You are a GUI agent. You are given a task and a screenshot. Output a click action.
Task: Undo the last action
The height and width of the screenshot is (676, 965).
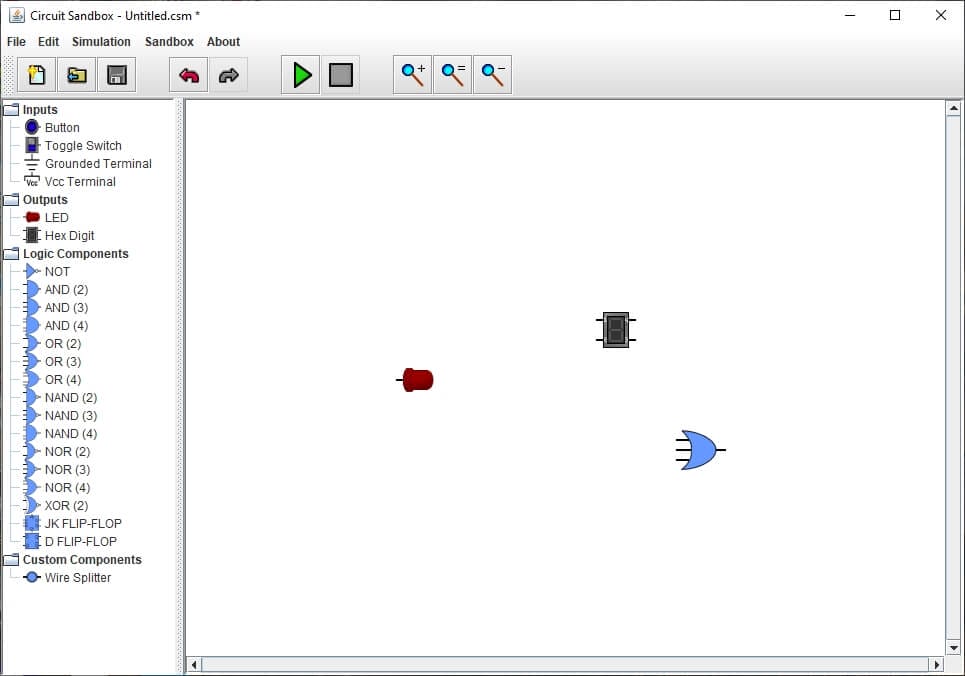click(x=188, y=74)
